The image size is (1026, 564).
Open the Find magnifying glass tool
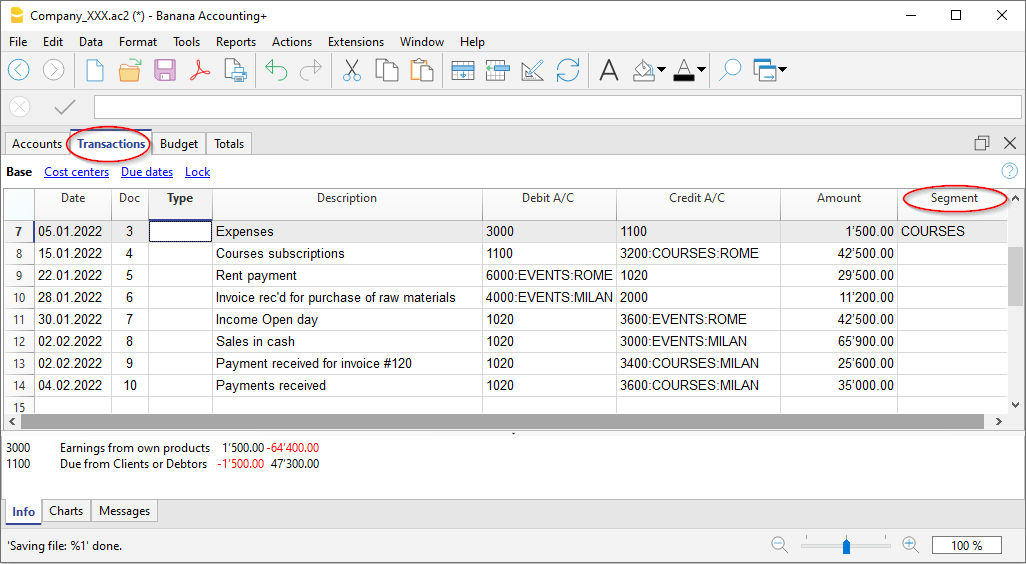(x=731, y=70)
